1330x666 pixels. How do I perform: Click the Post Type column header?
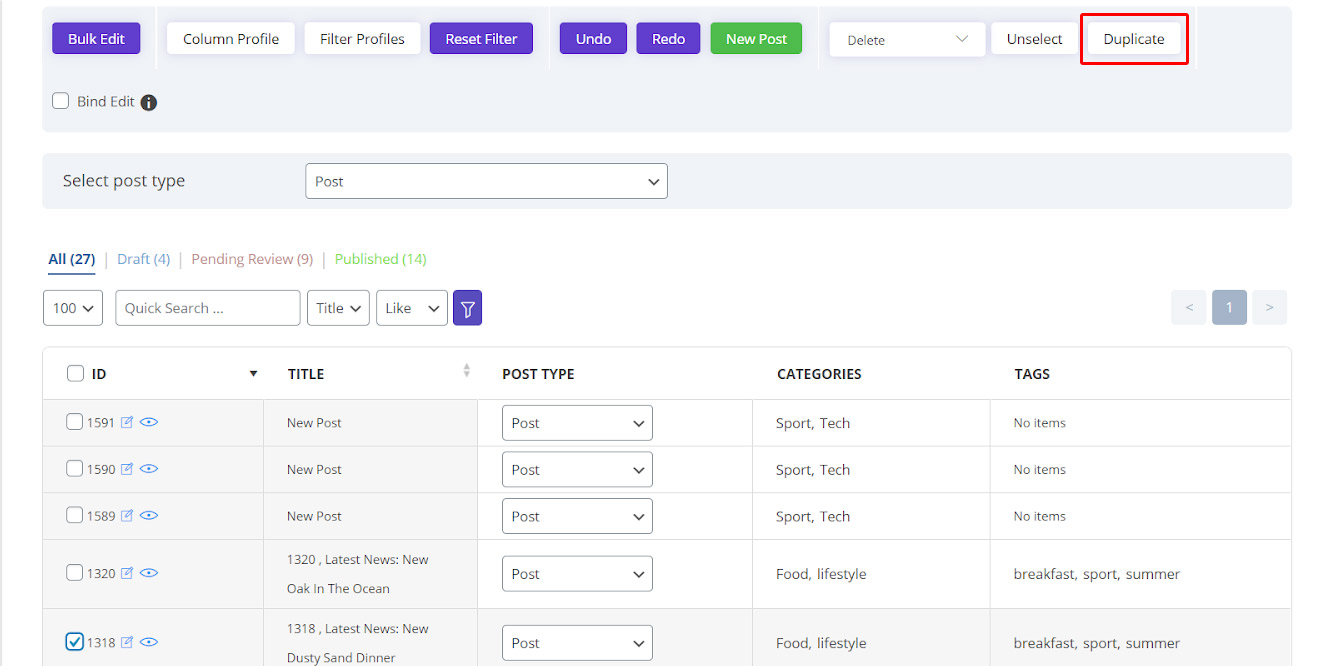538,374
